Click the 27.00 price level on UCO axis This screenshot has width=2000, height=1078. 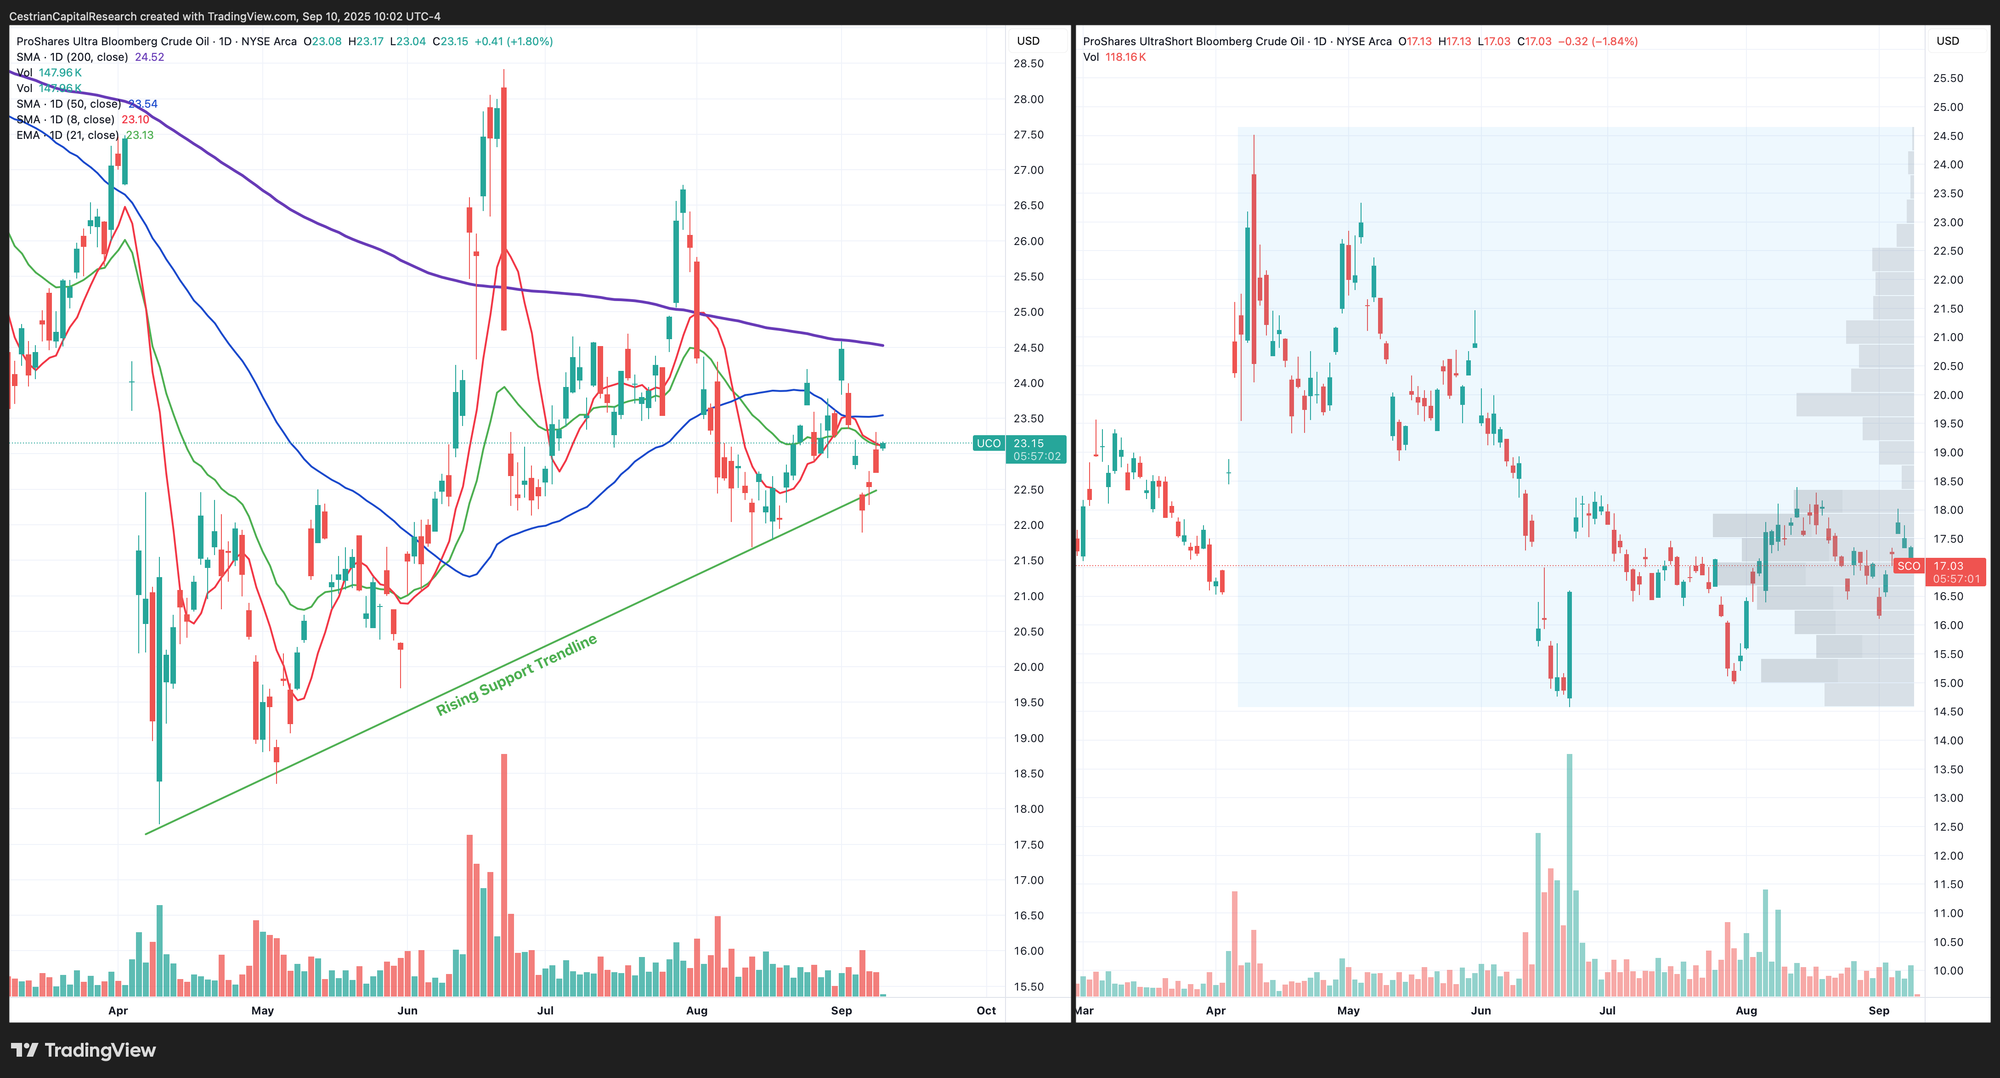click(1029, 170)
